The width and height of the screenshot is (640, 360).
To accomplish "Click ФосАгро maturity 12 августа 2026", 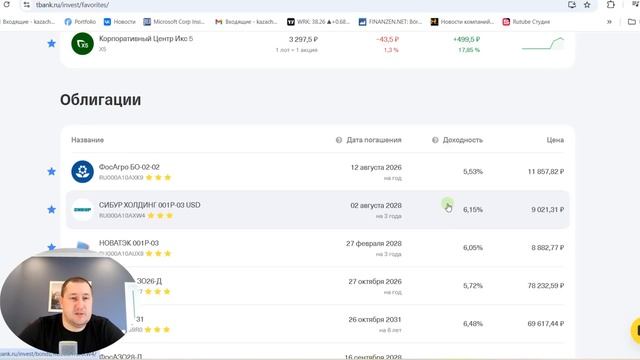I will tap(376, 167).
